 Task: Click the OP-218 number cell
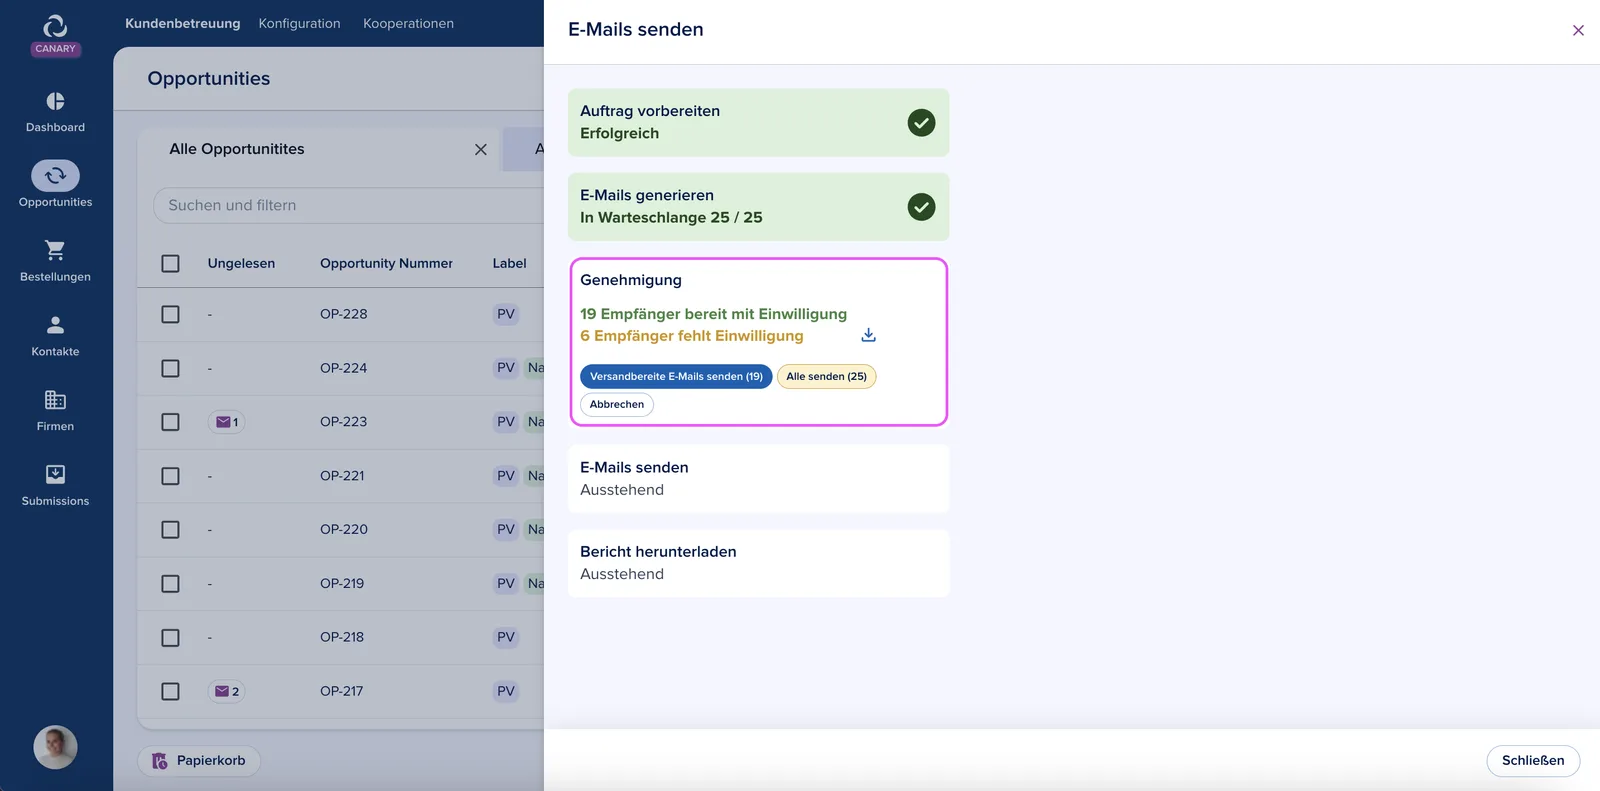pos(342,637)
